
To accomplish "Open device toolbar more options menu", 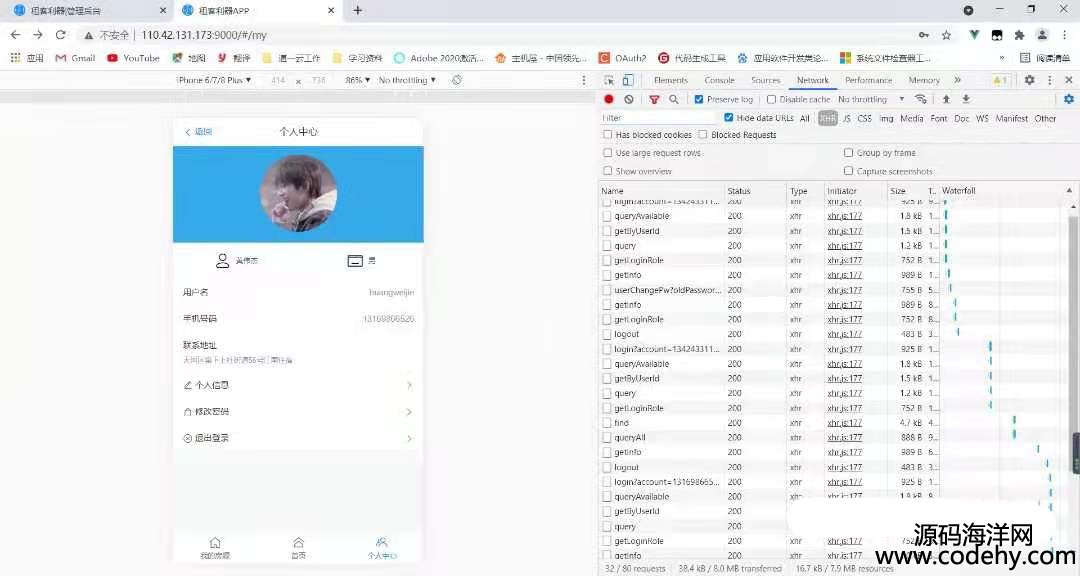I will (x=584, y=80).
